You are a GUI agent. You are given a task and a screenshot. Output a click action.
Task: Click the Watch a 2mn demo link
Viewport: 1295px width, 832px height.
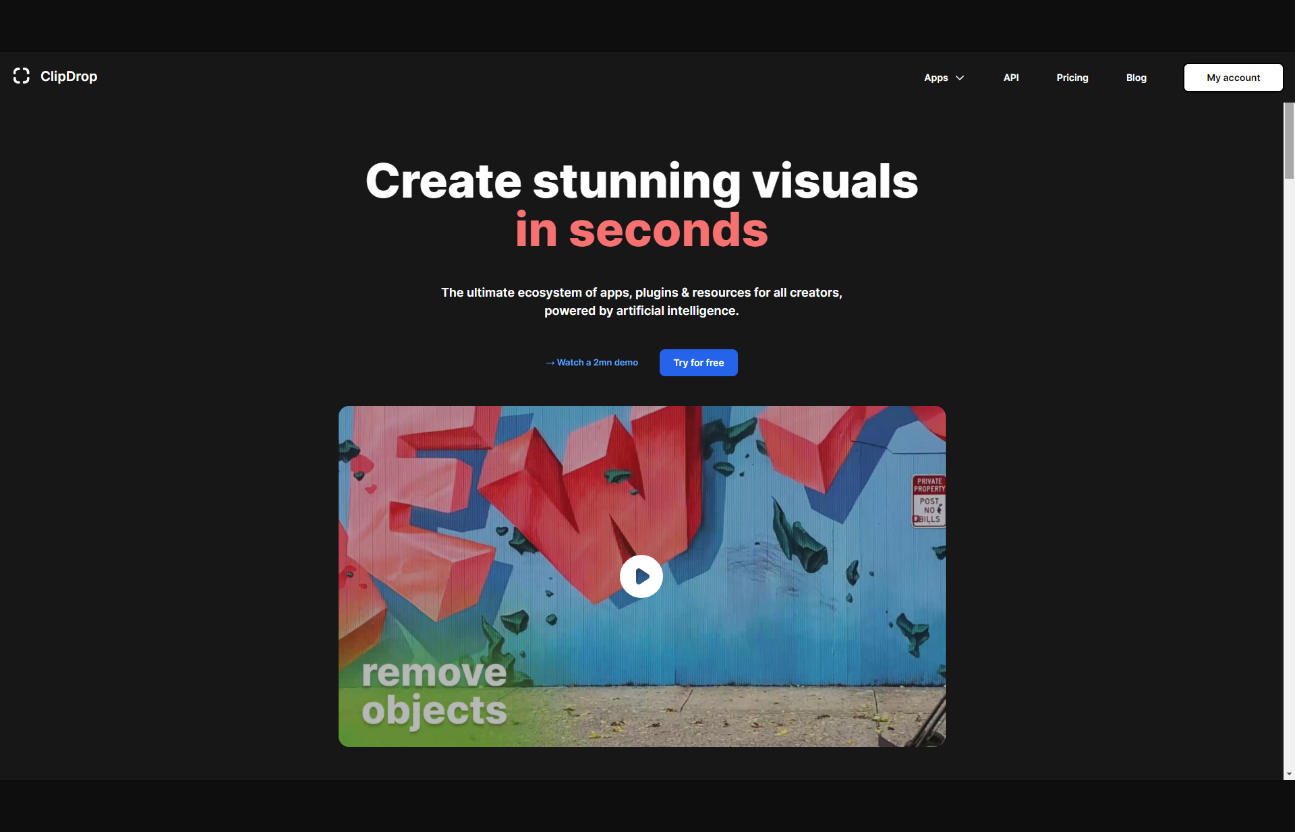click(x=597, y=363)
